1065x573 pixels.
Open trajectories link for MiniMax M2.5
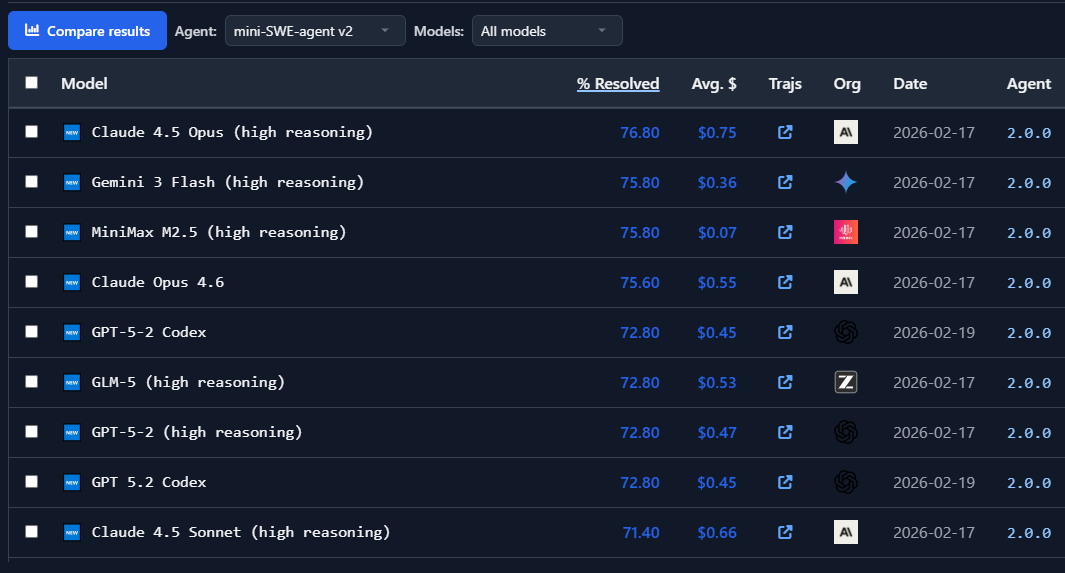pos(785,232)
